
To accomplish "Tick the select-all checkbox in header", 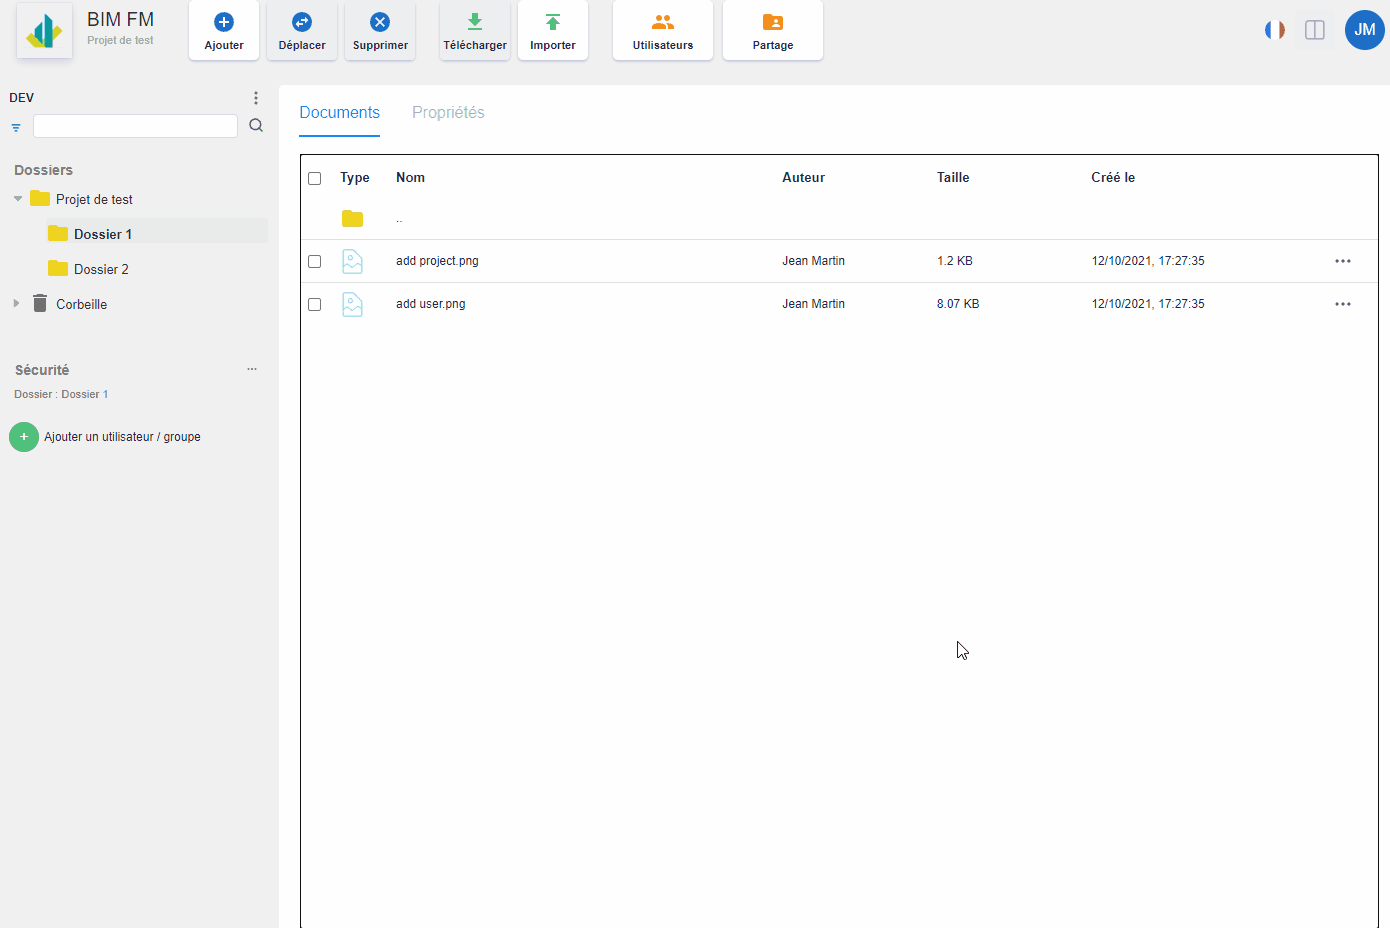I will [x=315, y=178].
